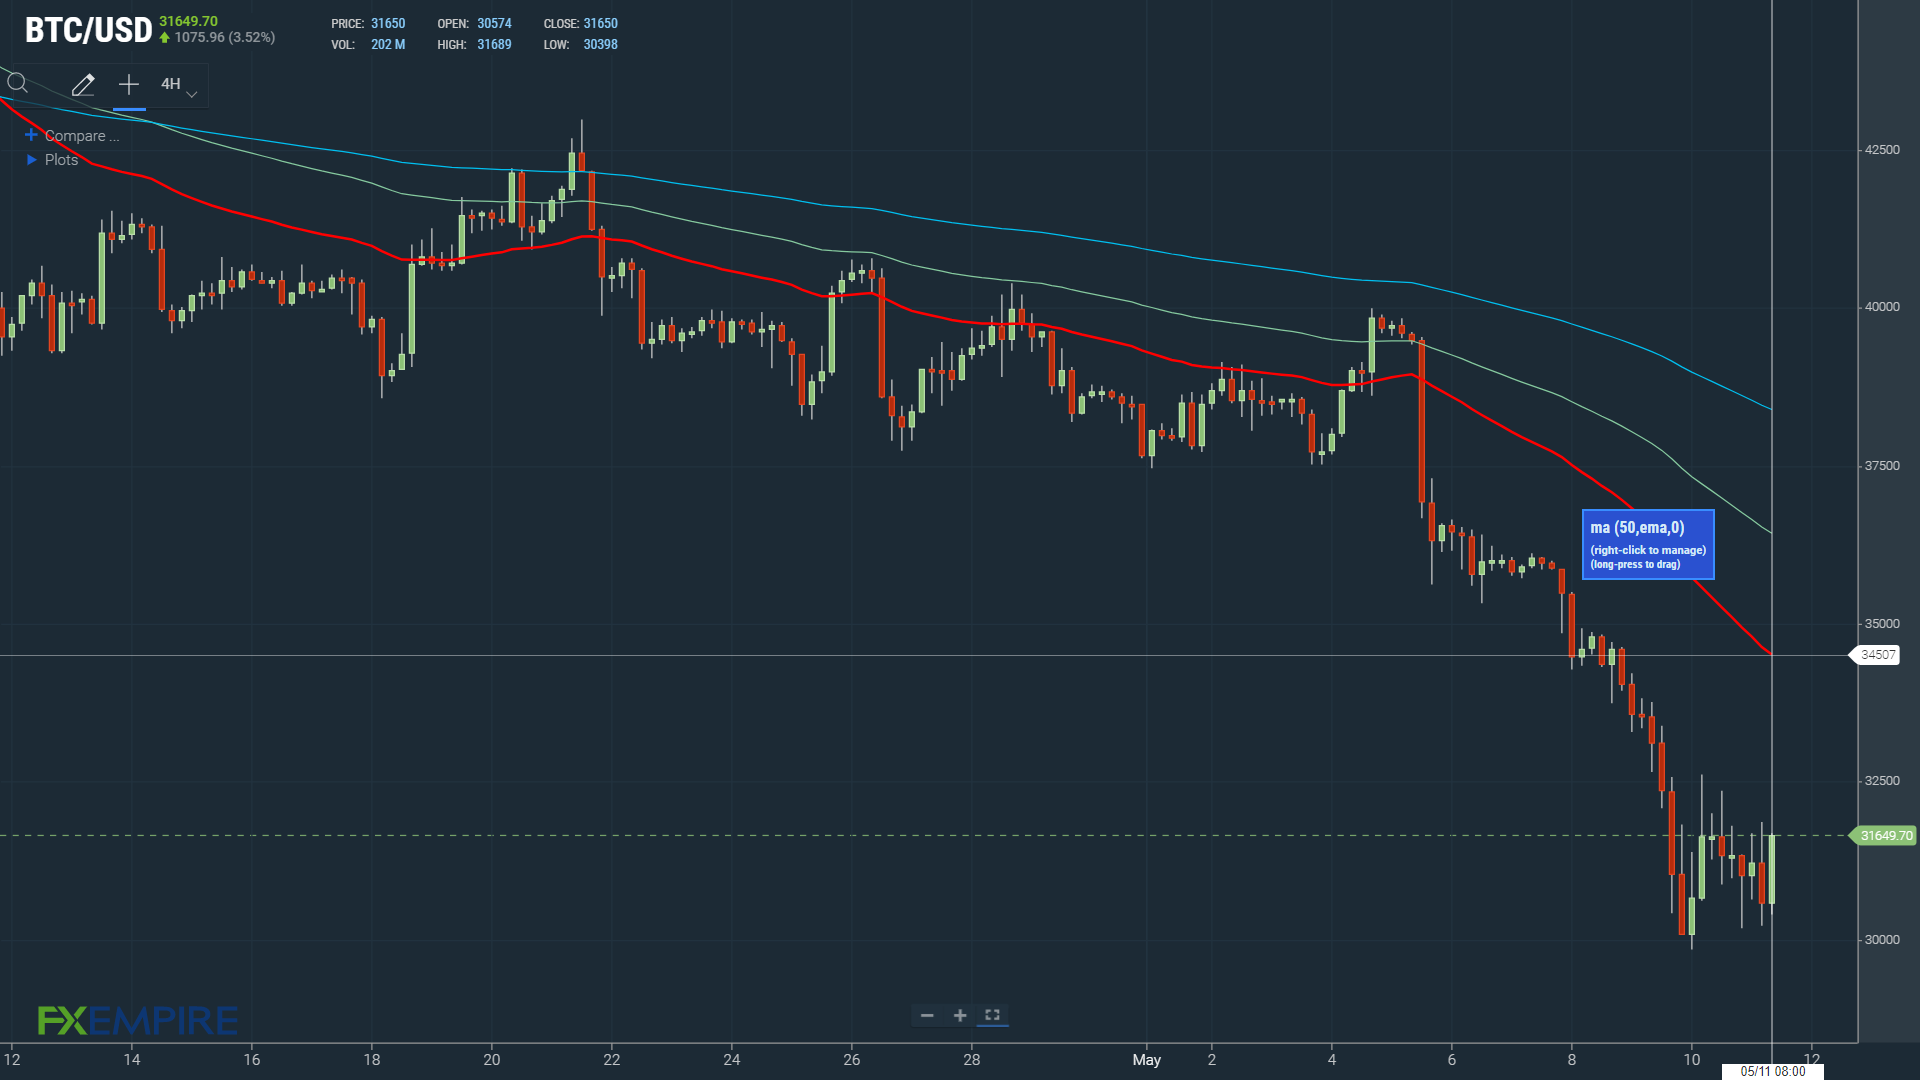This screenshot has width=1920, height=1080.
Task: Click the ma (50,ema,0) tooltip
Action: 1648,544
